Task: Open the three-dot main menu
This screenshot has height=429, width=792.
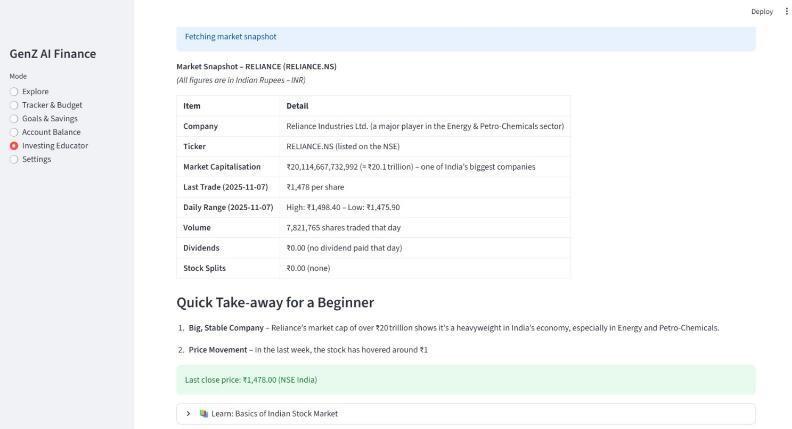Action: 786,11
